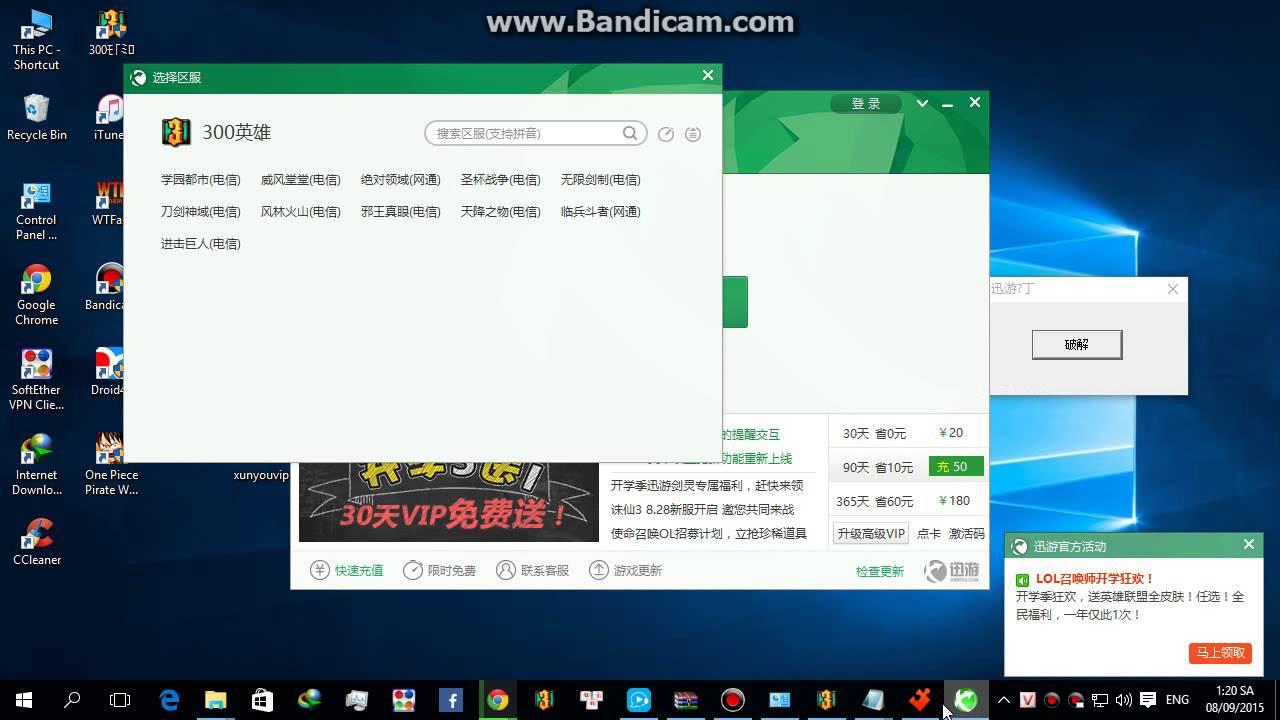Open Google Chrome desktop icon
This screenshot has width=1280, height=720.
tap(36, 296)
